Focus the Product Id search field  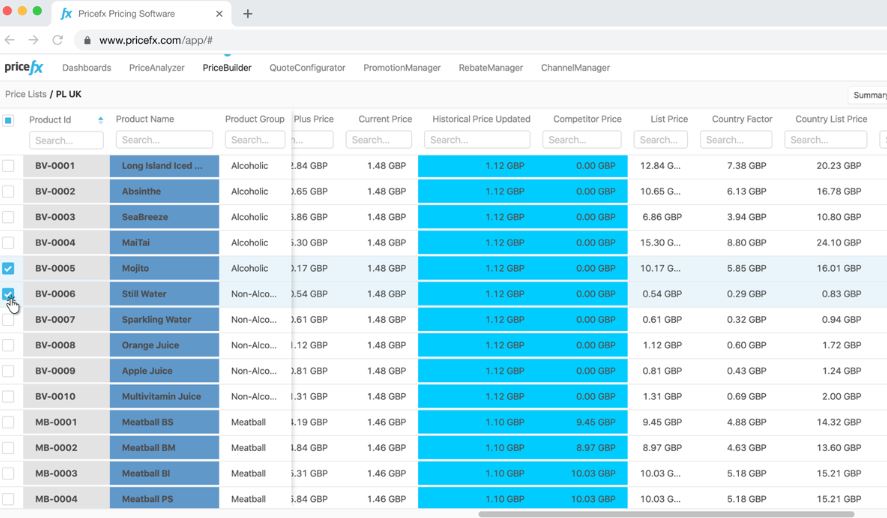(66, 140)
